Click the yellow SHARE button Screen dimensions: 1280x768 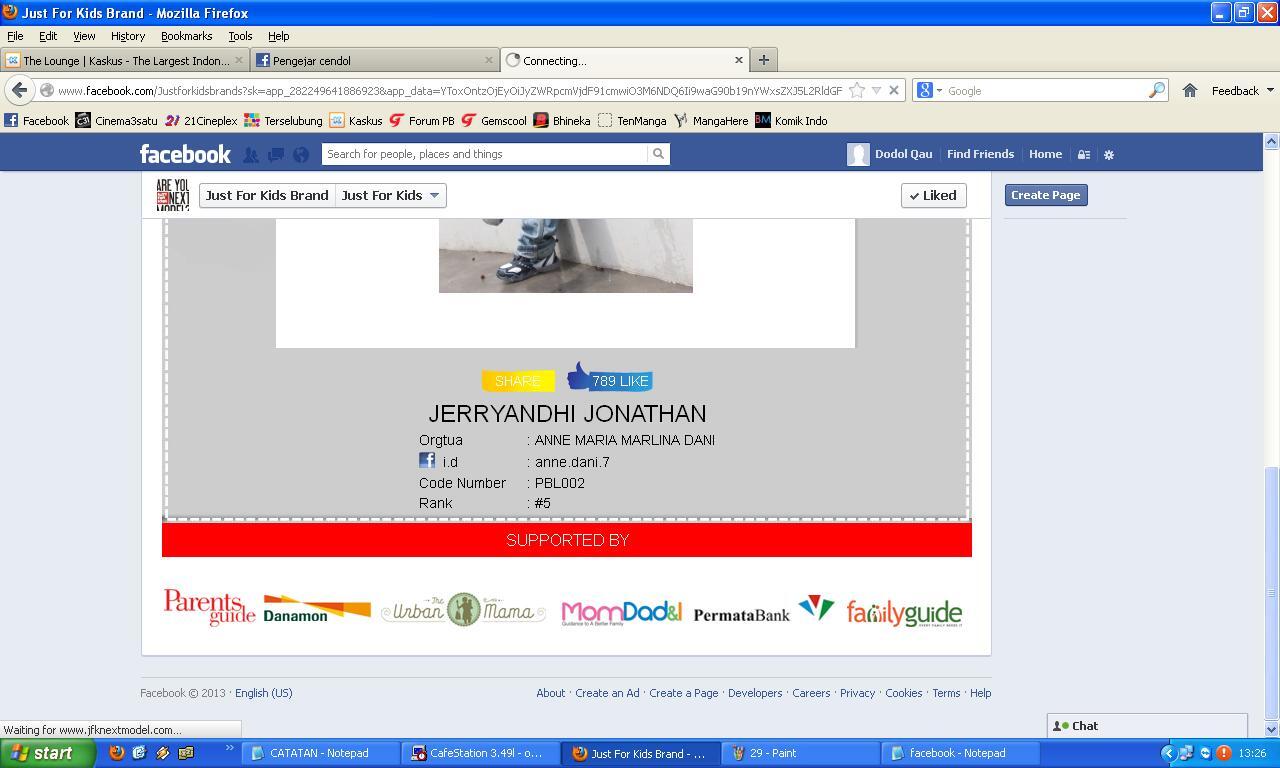point(518,381)
